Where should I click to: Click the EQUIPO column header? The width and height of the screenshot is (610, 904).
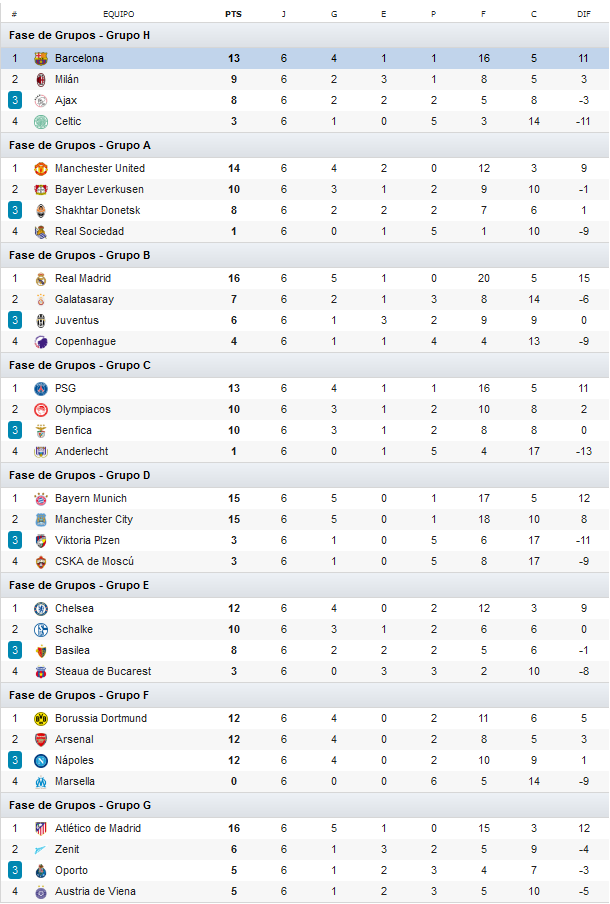coord(119,14)
